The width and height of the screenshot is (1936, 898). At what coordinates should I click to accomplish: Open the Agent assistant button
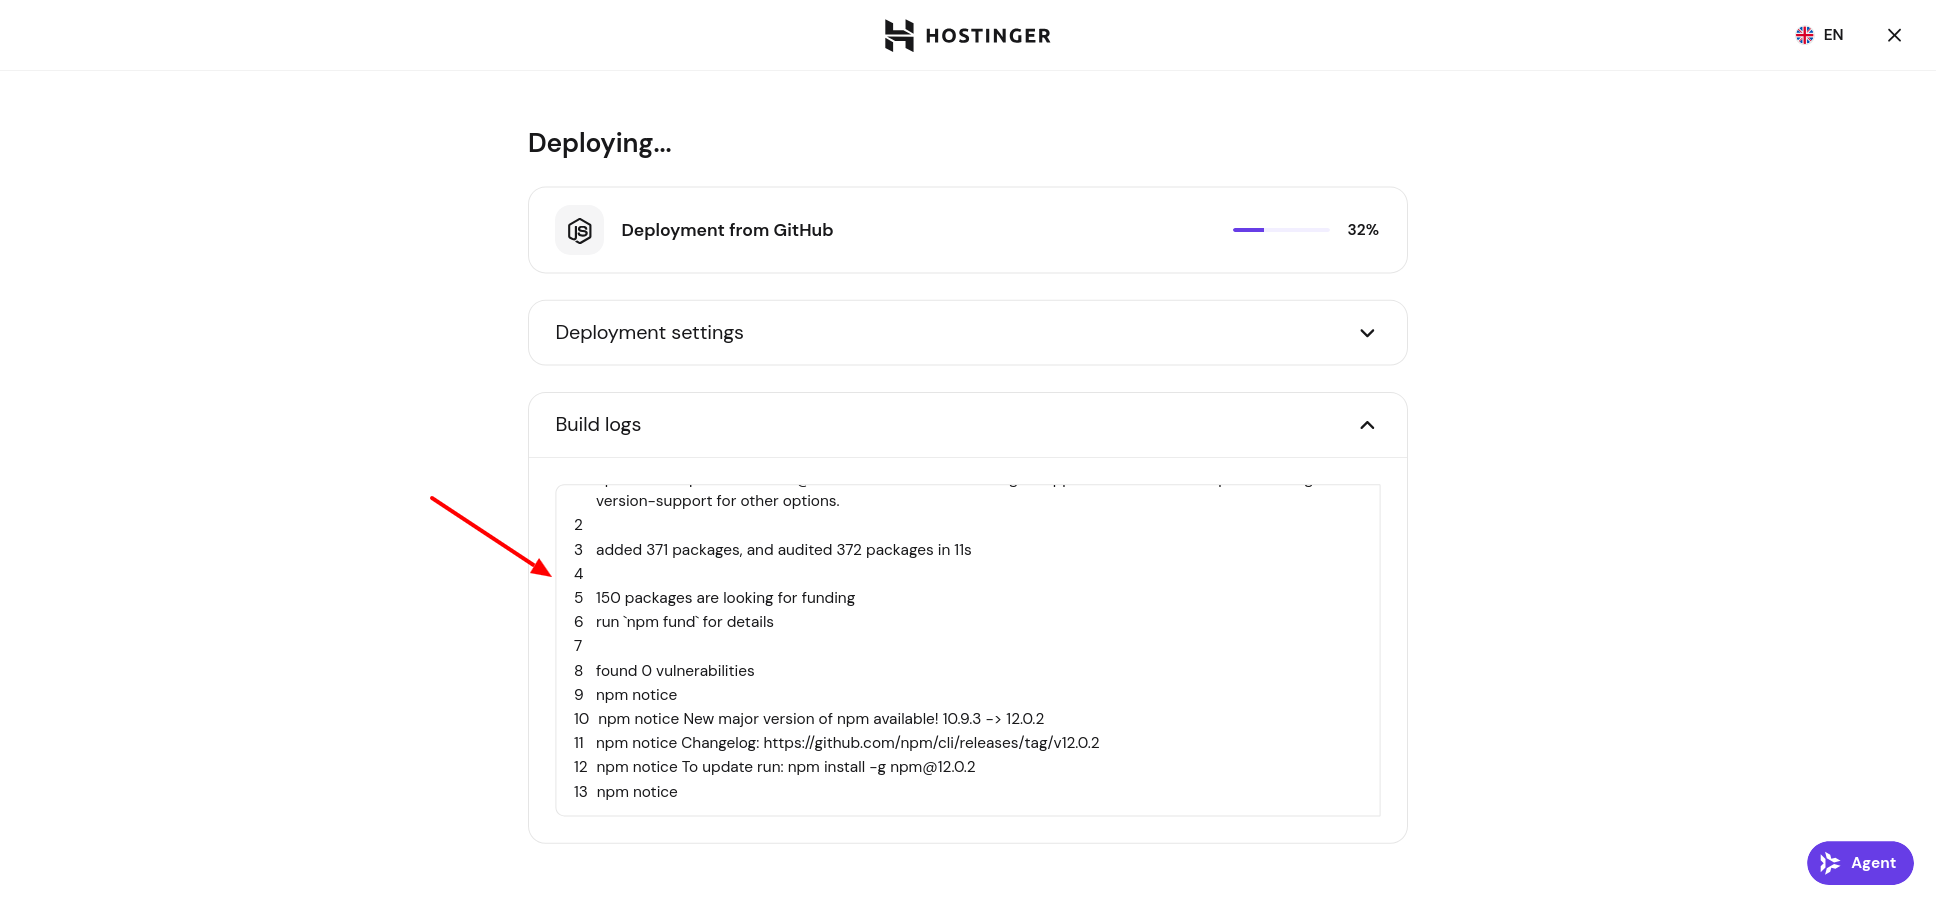(1860, 863)
